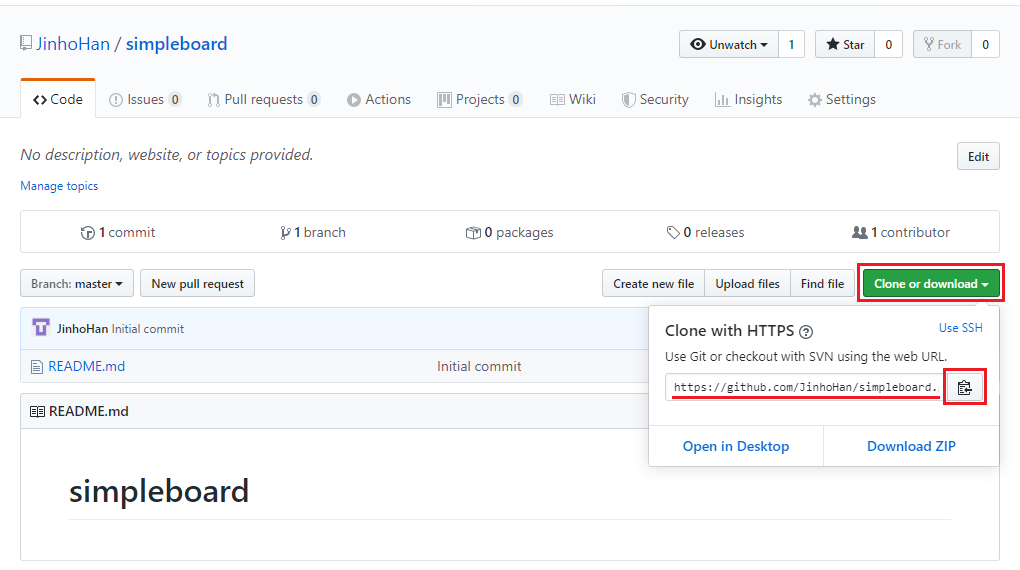
Task: Open JinhoHan author link in commit row
Action: point(82,329)
